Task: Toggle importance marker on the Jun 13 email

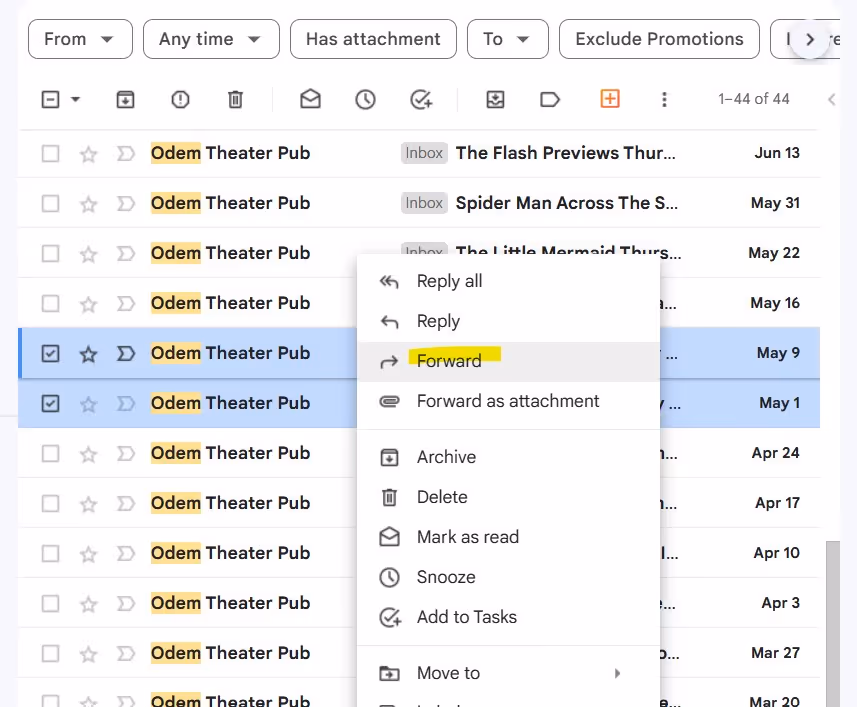Action: 126,154
